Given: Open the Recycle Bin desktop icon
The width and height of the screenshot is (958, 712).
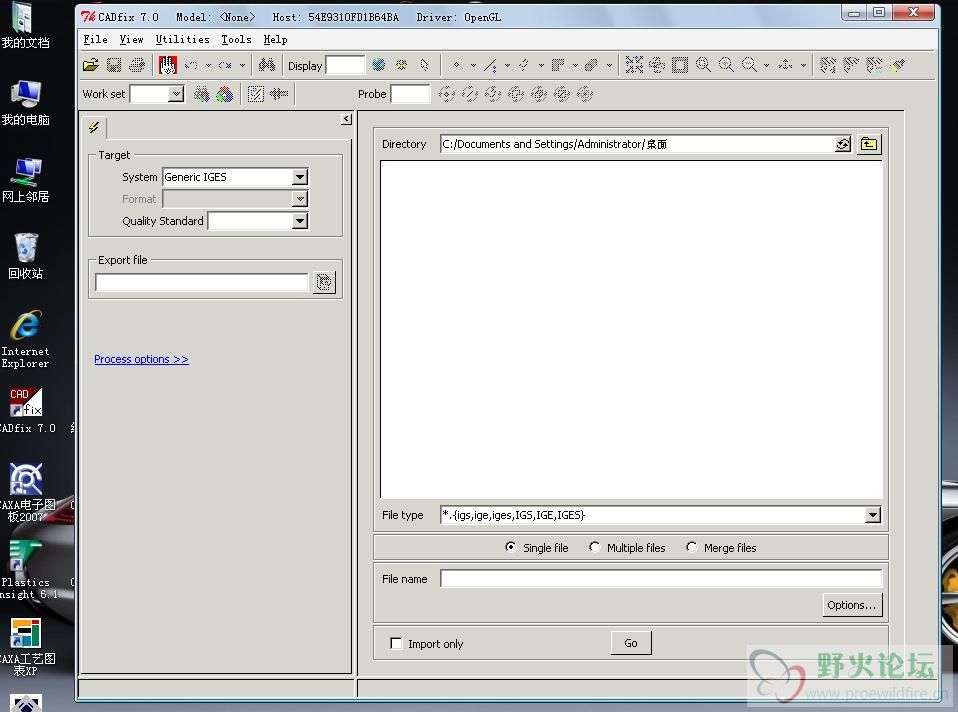Looking at the screenshot, I should tap(26, 255).
